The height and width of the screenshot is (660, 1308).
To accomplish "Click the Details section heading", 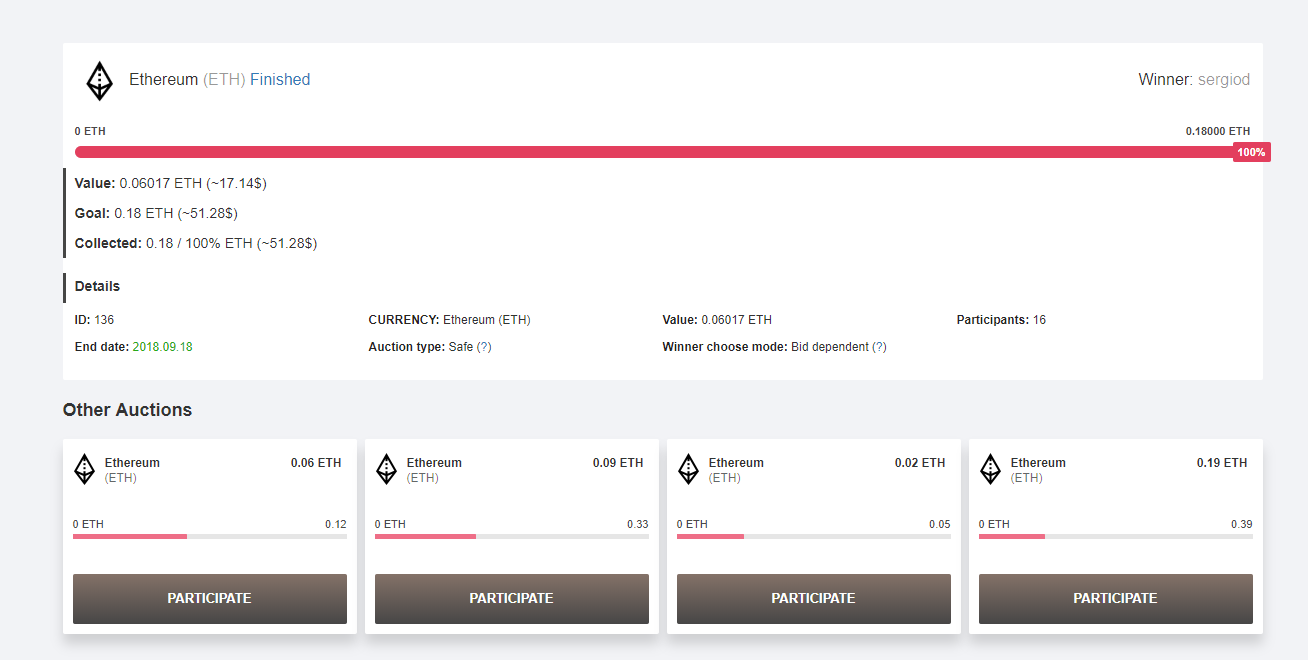I will pyautogui.click(x=97, y=286).
